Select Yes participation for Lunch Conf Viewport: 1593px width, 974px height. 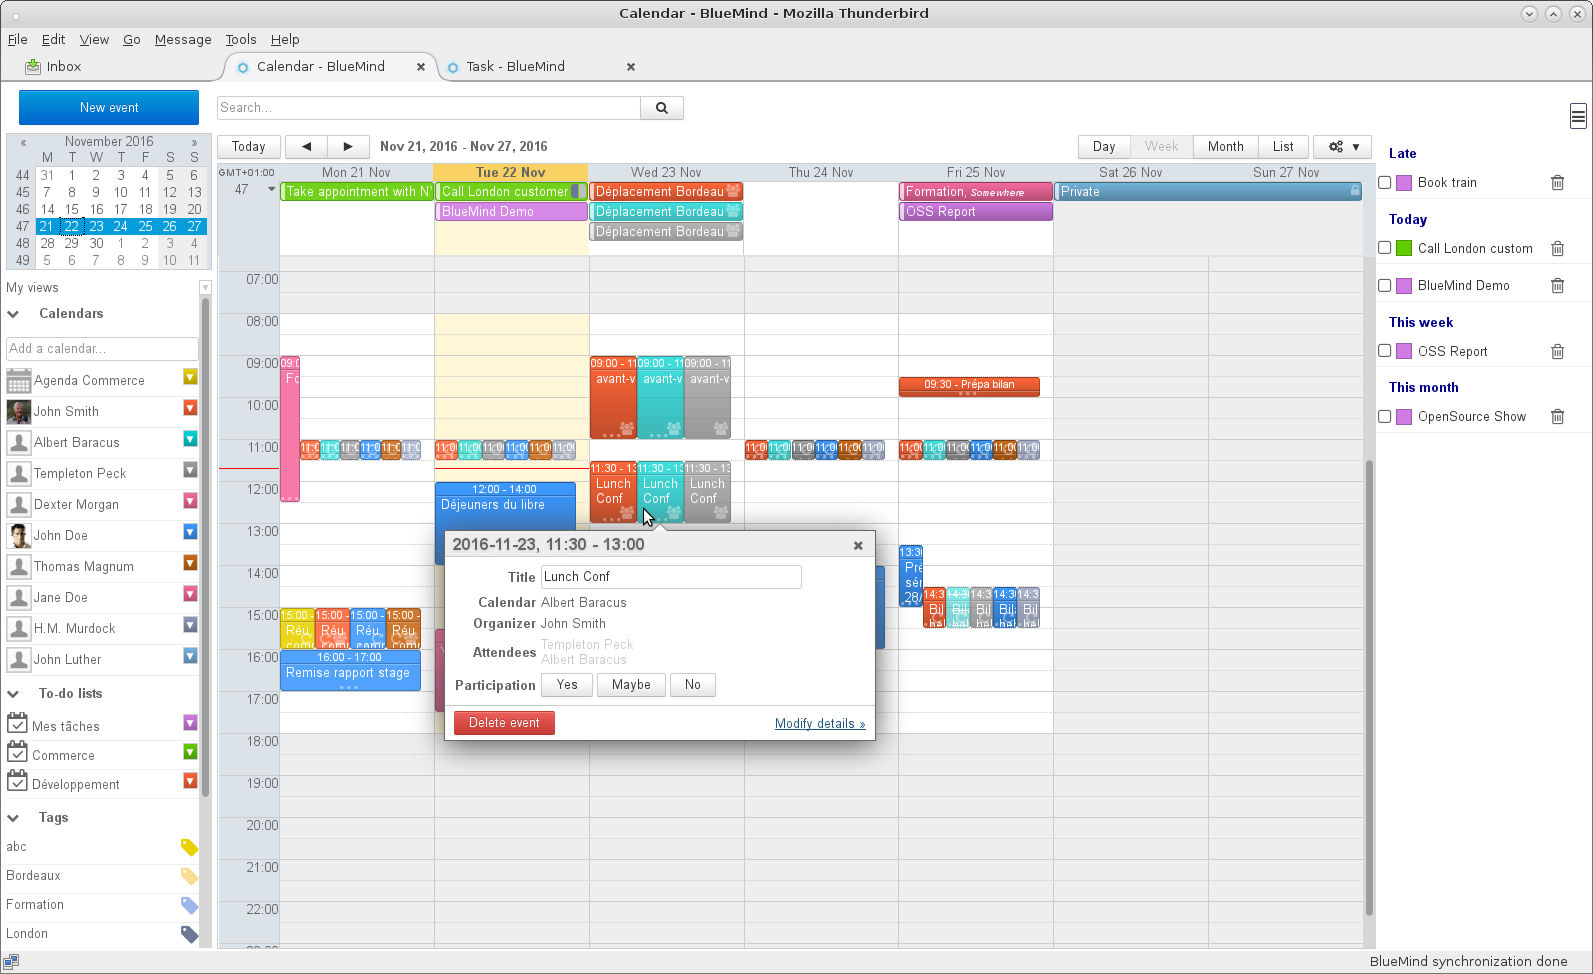click(x=567, y=685)
